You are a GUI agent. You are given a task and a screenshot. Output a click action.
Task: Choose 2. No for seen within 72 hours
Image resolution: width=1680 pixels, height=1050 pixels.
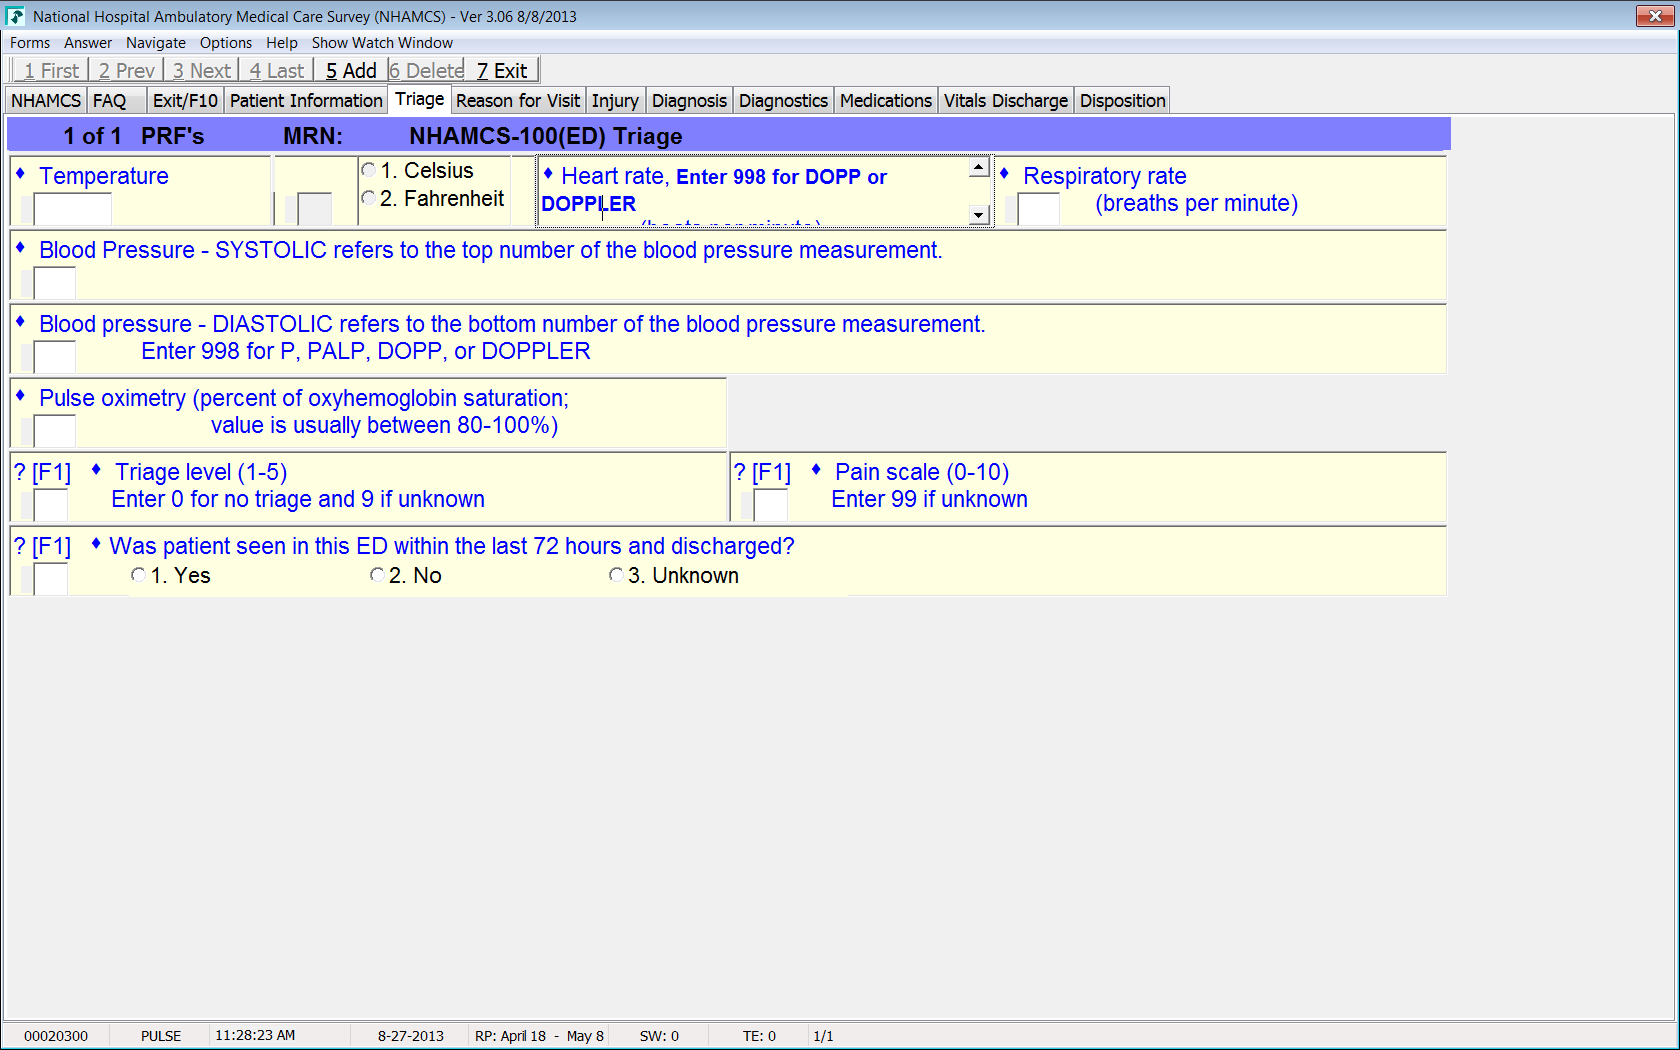[377, 575]
